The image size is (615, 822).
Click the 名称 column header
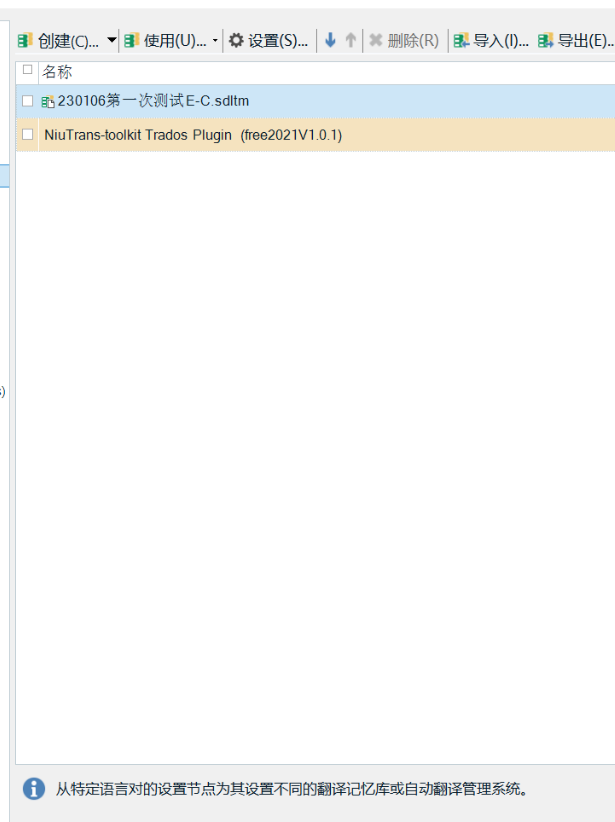tap(57, 72)
